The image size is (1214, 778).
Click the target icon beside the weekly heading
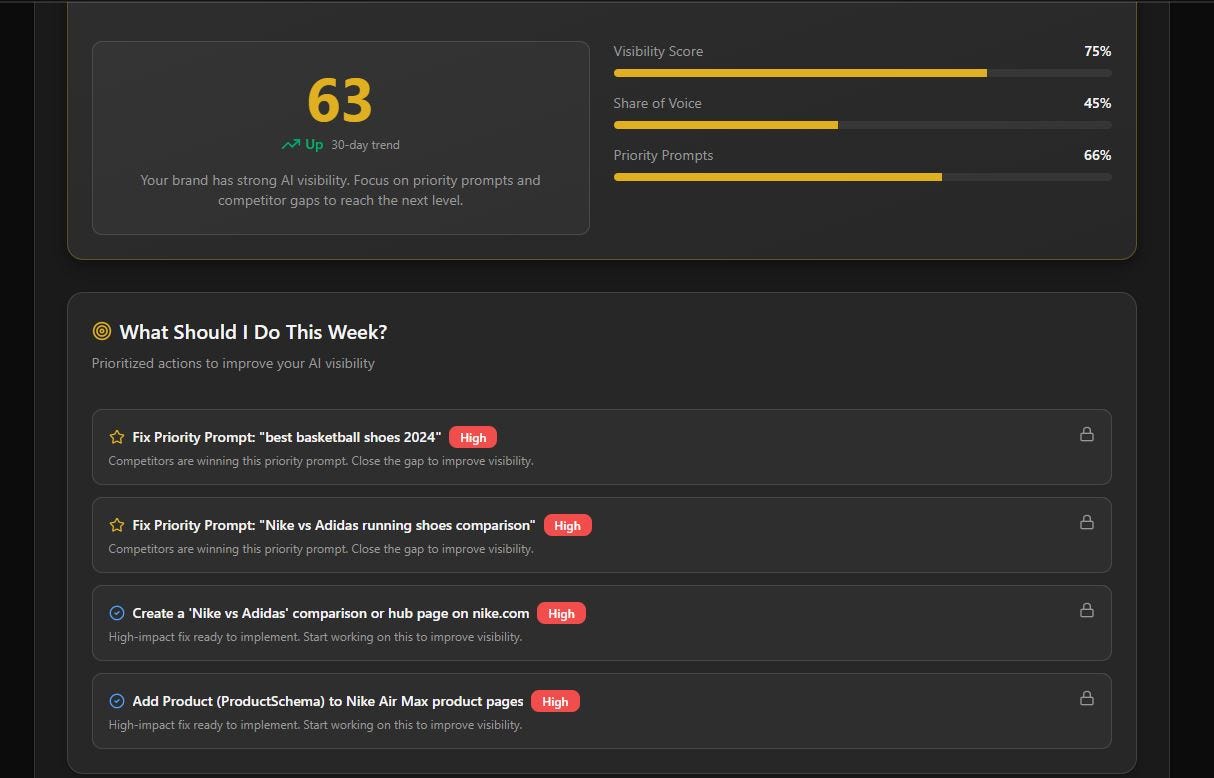(101, 331)
